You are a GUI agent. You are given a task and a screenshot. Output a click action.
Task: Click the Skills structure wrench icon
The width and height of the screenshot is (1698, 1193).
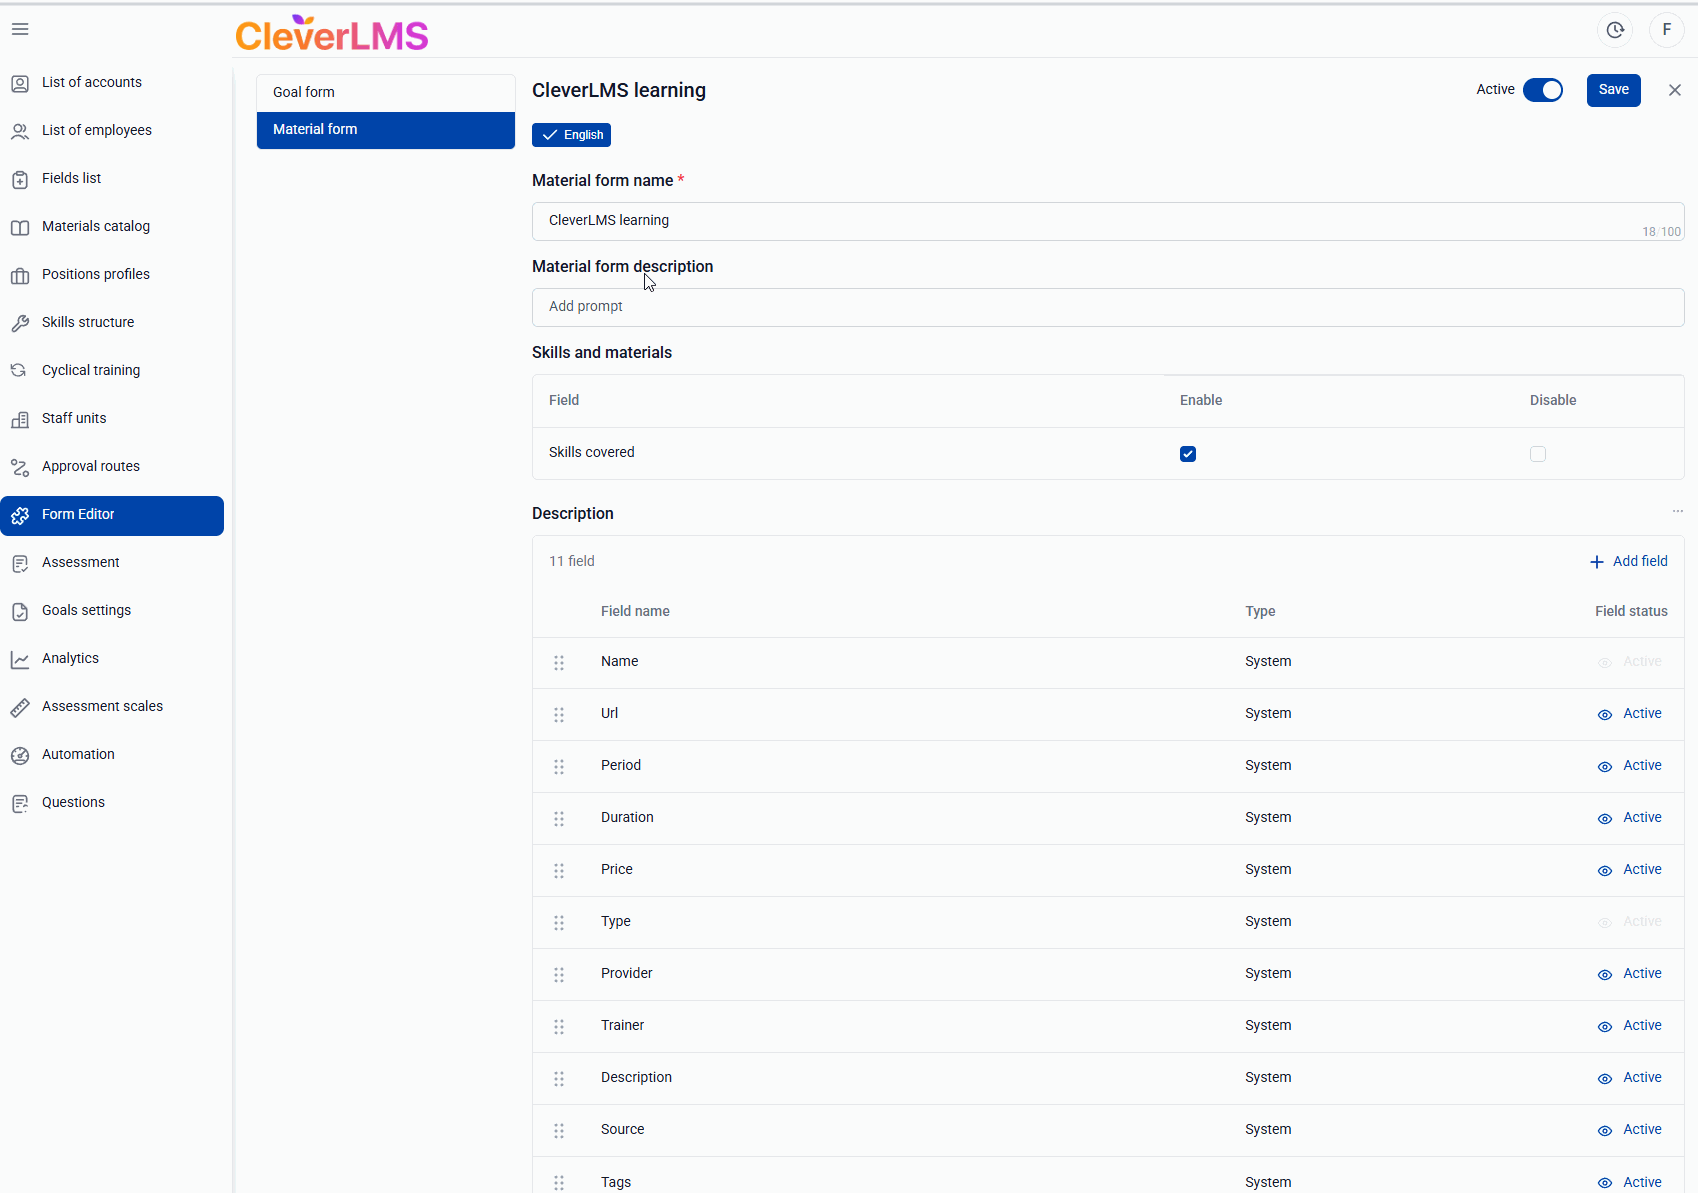[x=20, y=323]
